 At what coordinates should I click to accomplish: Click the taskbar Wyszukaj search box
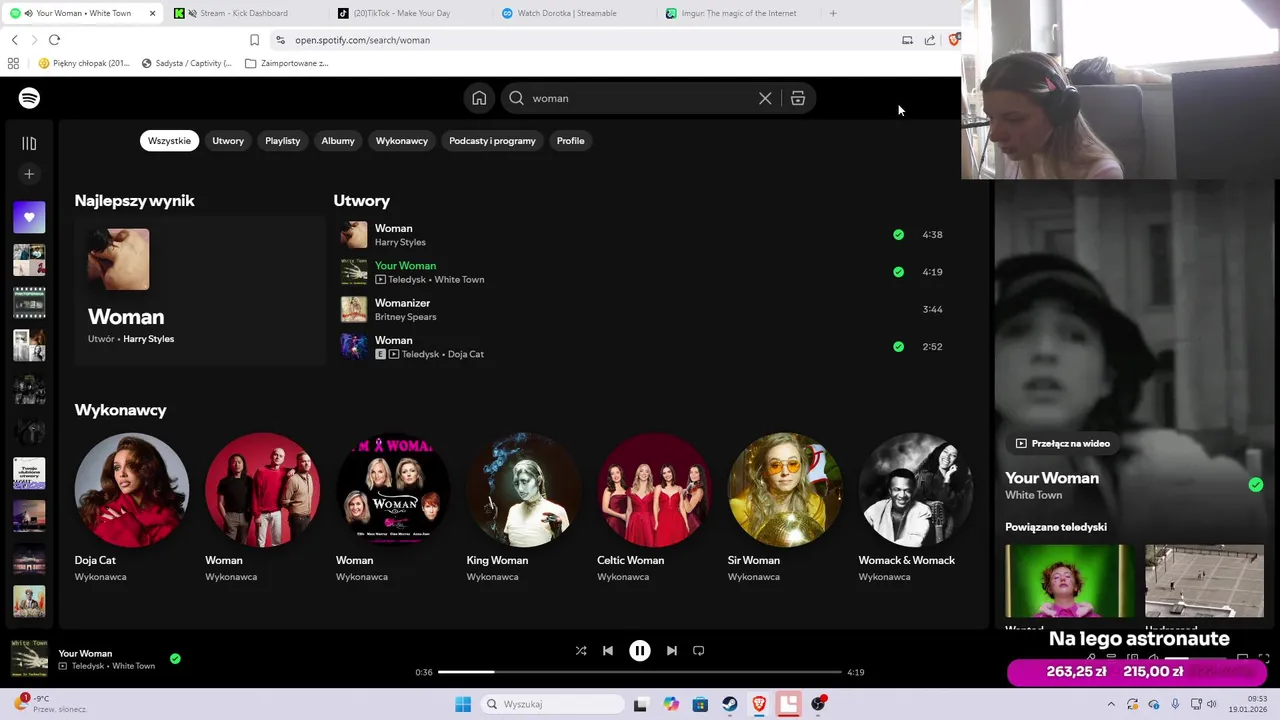pyautogui.click(x=552, y=704)
